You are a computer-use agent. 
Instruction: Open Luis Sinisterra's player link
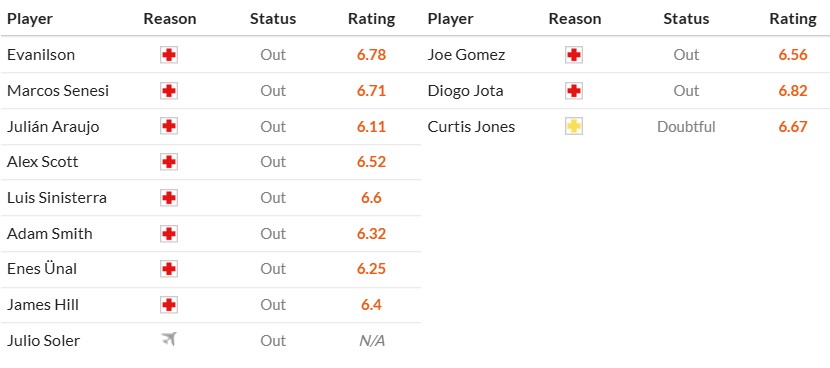pyautogui.click(x=57, y=198)
